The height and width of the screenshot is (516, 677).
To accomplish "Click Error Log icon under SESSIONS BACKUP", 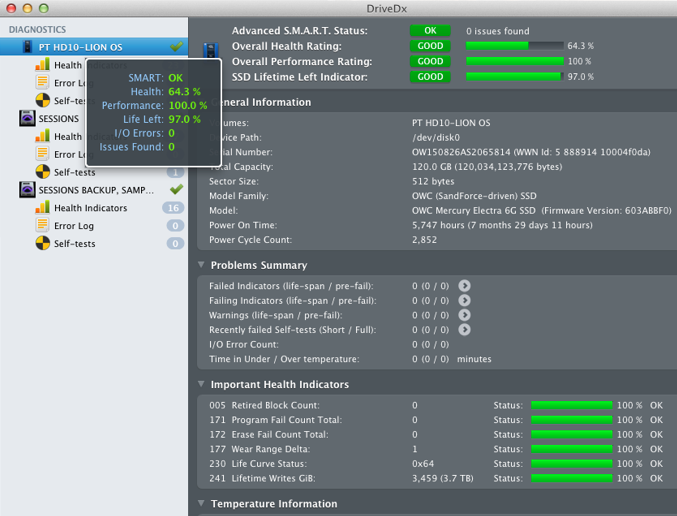I will tap(42, 225).
